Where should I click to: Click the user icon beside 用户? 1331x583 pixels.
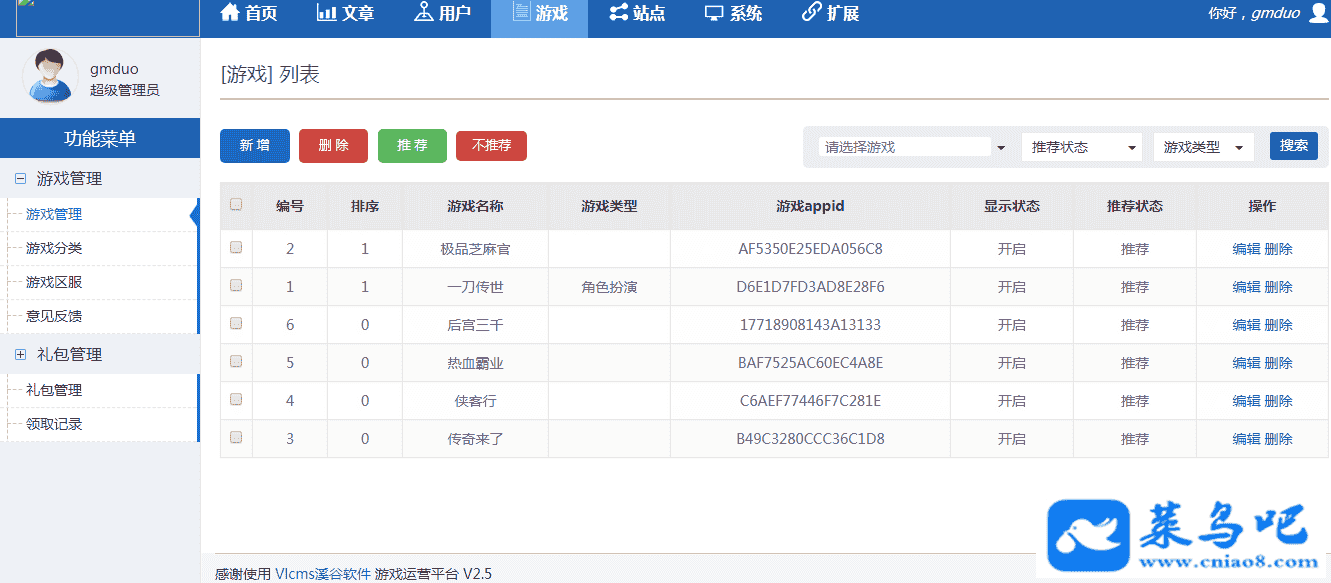423,13
